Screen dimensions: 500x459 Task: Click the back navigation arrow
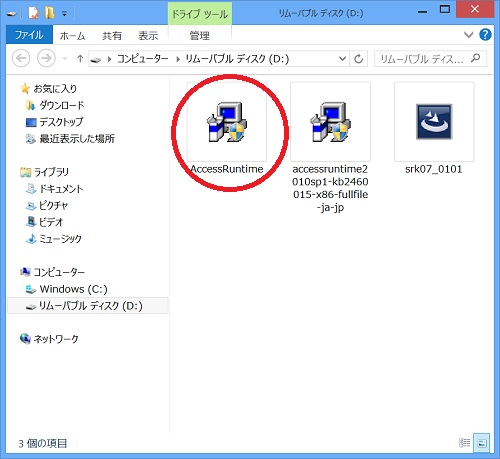[x=21, y=58]
